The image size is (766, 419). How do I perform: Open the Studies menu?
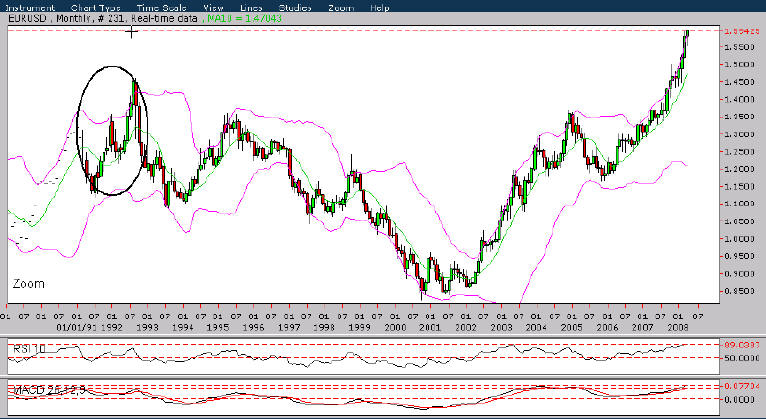(295, 7)
